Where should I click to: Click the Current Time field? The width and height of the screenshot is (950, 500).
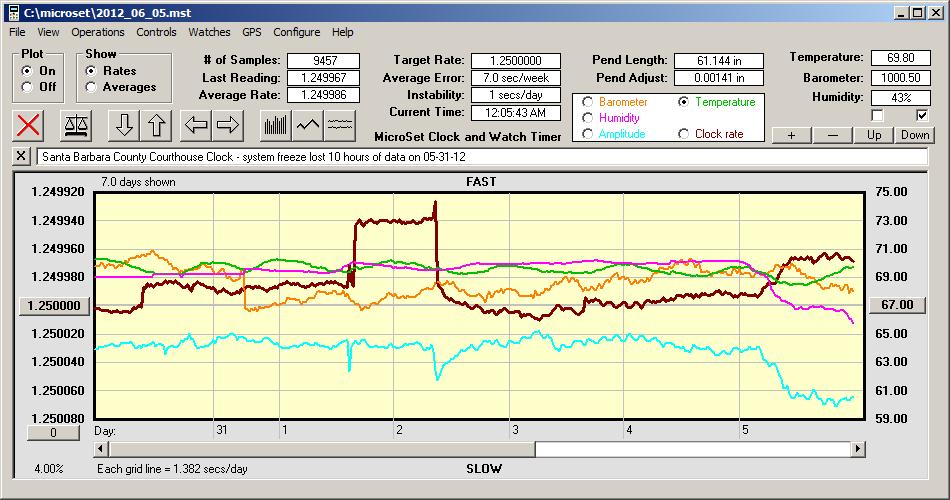click(516, 112)
